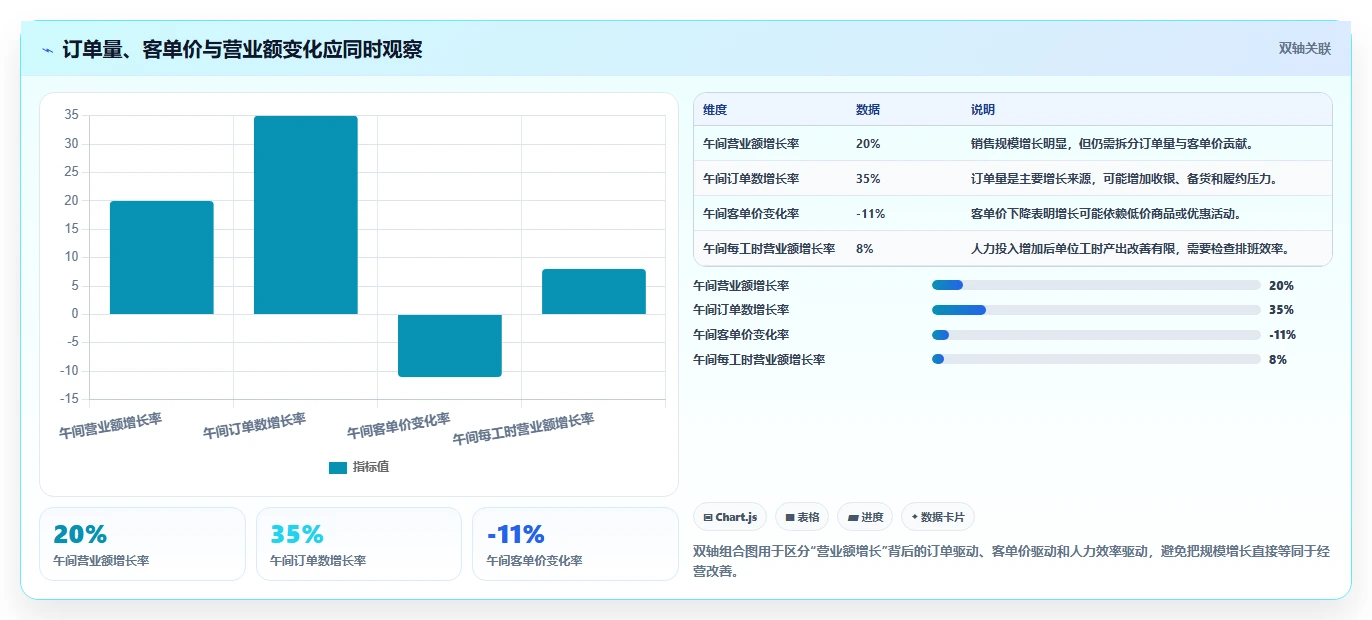Screen dimensions: 1372x620
Task: Click the description starting 销售规模增长明显
Action: point(1112,144)
